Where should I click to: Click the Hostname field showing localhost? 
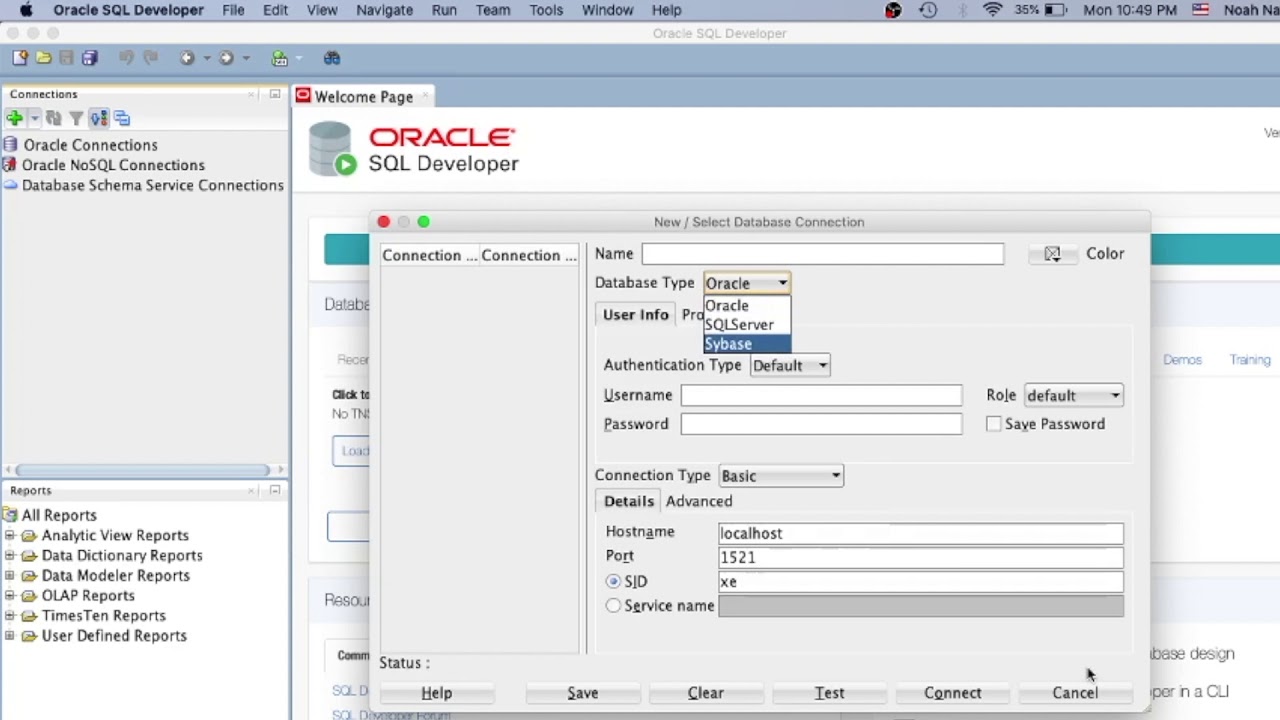[921, 533]
